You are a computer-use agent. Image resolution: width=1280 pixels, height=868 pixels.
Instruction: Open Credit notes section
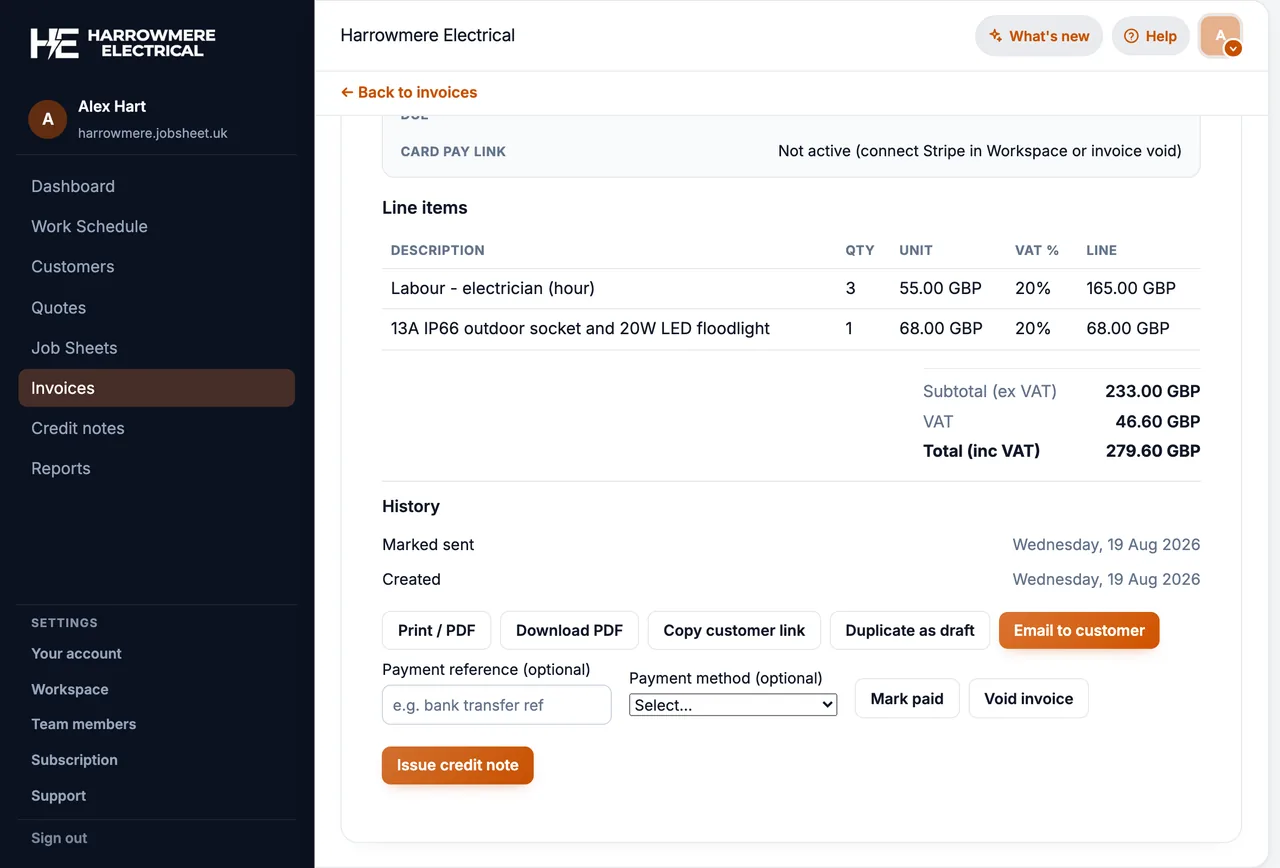(x=78, y=428)
